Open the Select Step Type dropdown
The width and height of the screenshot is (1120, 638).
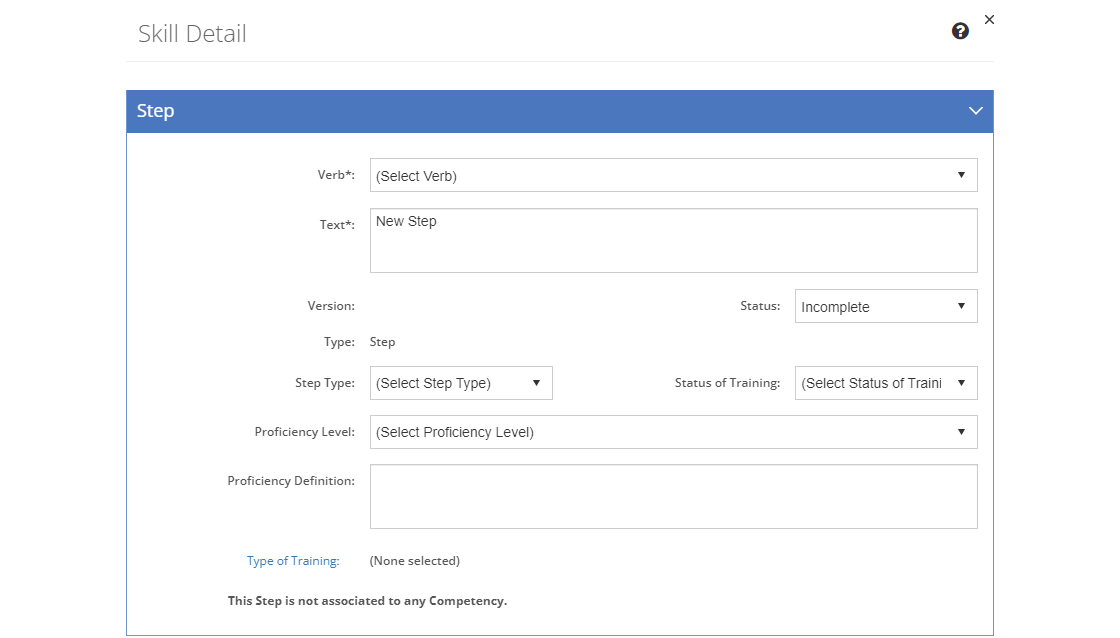(x=461, y=383)
